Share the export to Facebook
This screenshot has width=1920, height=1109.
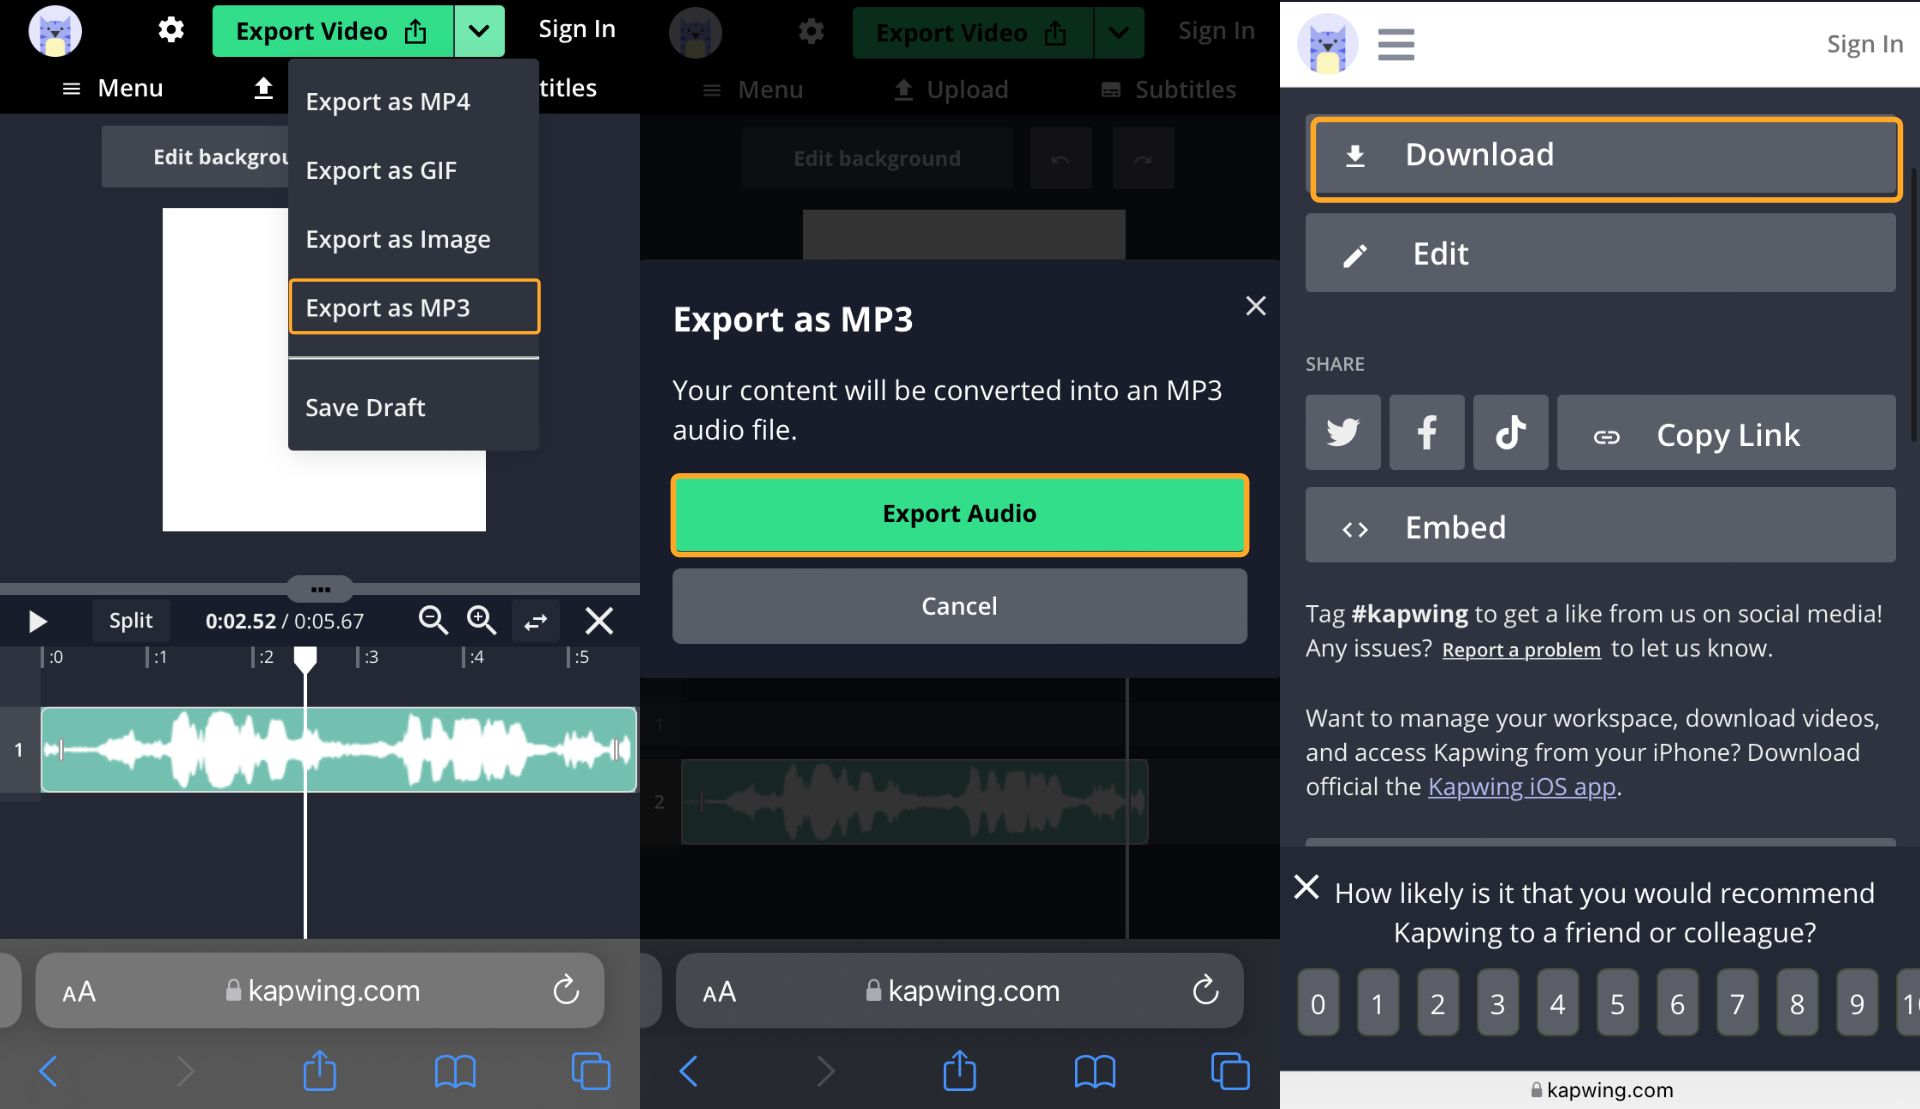1426,432
